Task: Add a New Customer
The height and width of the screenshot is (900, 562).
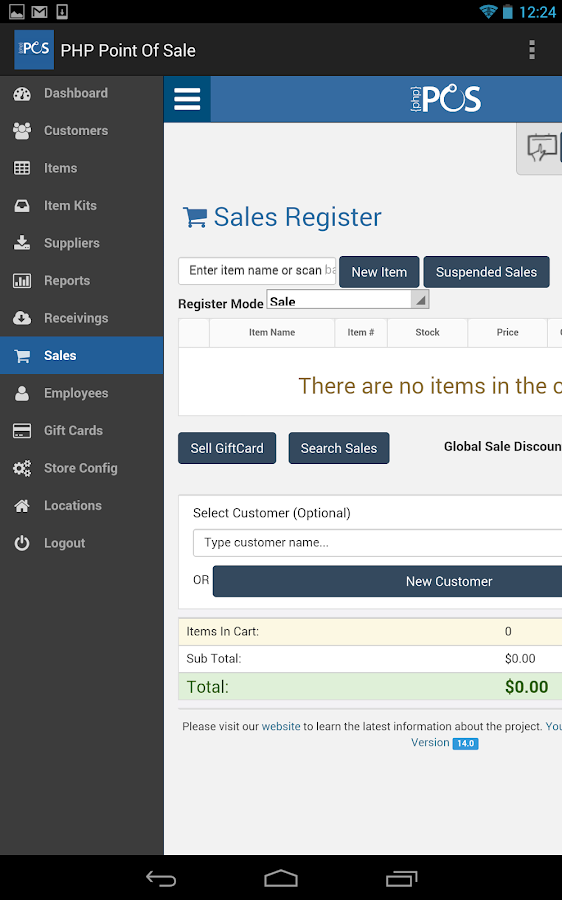Action: click(x=387, y=581)
